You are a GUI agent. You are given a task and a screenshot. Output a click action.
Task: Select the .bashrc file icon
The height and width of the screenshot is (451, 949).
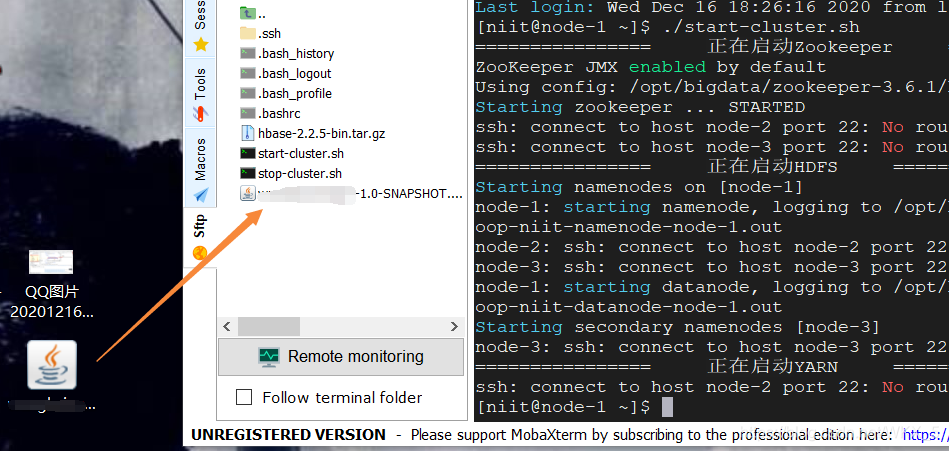[248, 113]
